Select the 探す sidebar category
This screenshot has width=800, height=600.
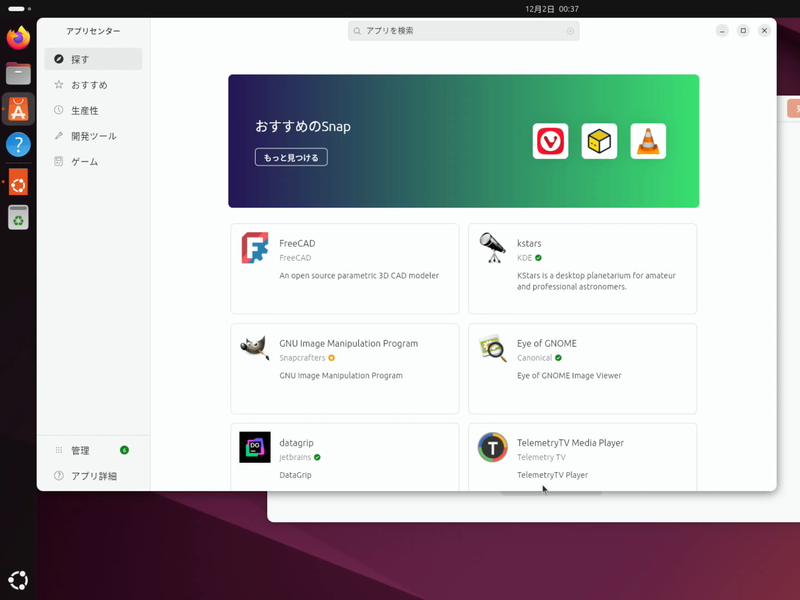pyautogui.click(x=93, y=59)
